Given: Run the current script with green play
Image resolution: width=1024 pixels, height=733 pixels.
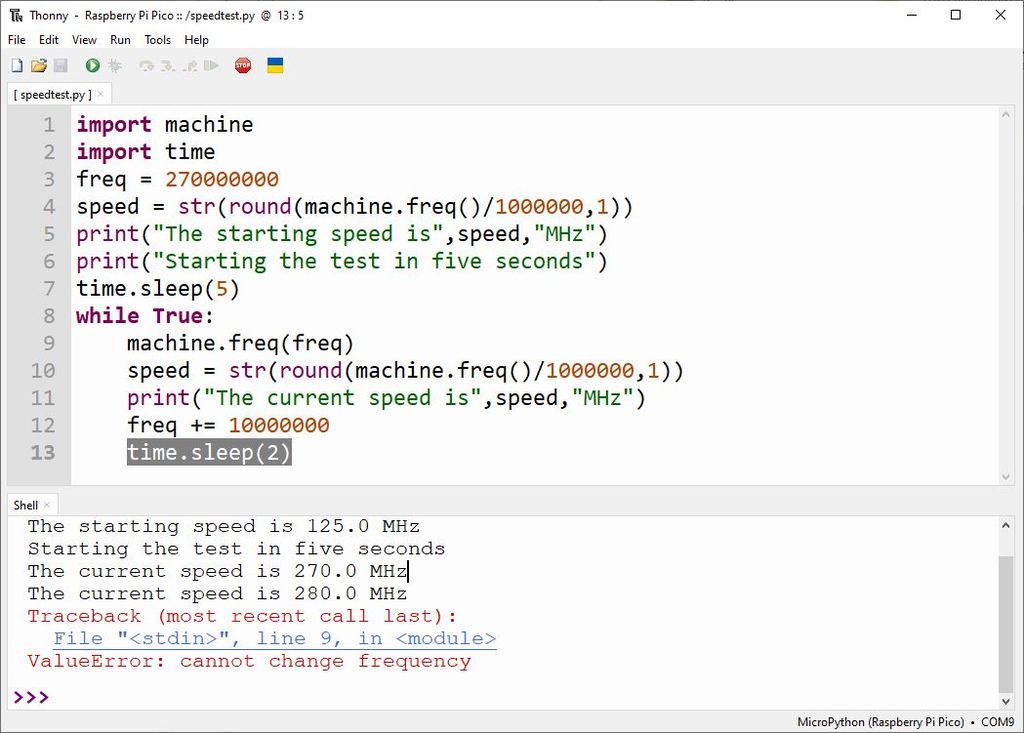Looking at the screenshot, I should [x=92, y=65].
